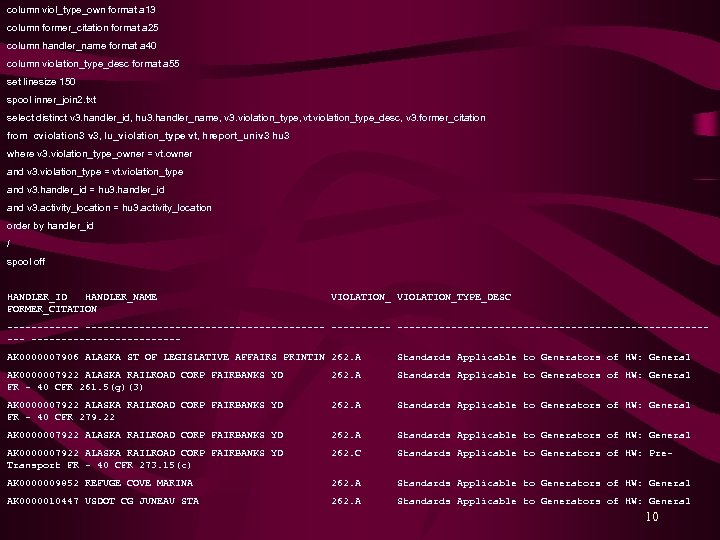Click the 'spool inner_join2.txt' line

51,100
